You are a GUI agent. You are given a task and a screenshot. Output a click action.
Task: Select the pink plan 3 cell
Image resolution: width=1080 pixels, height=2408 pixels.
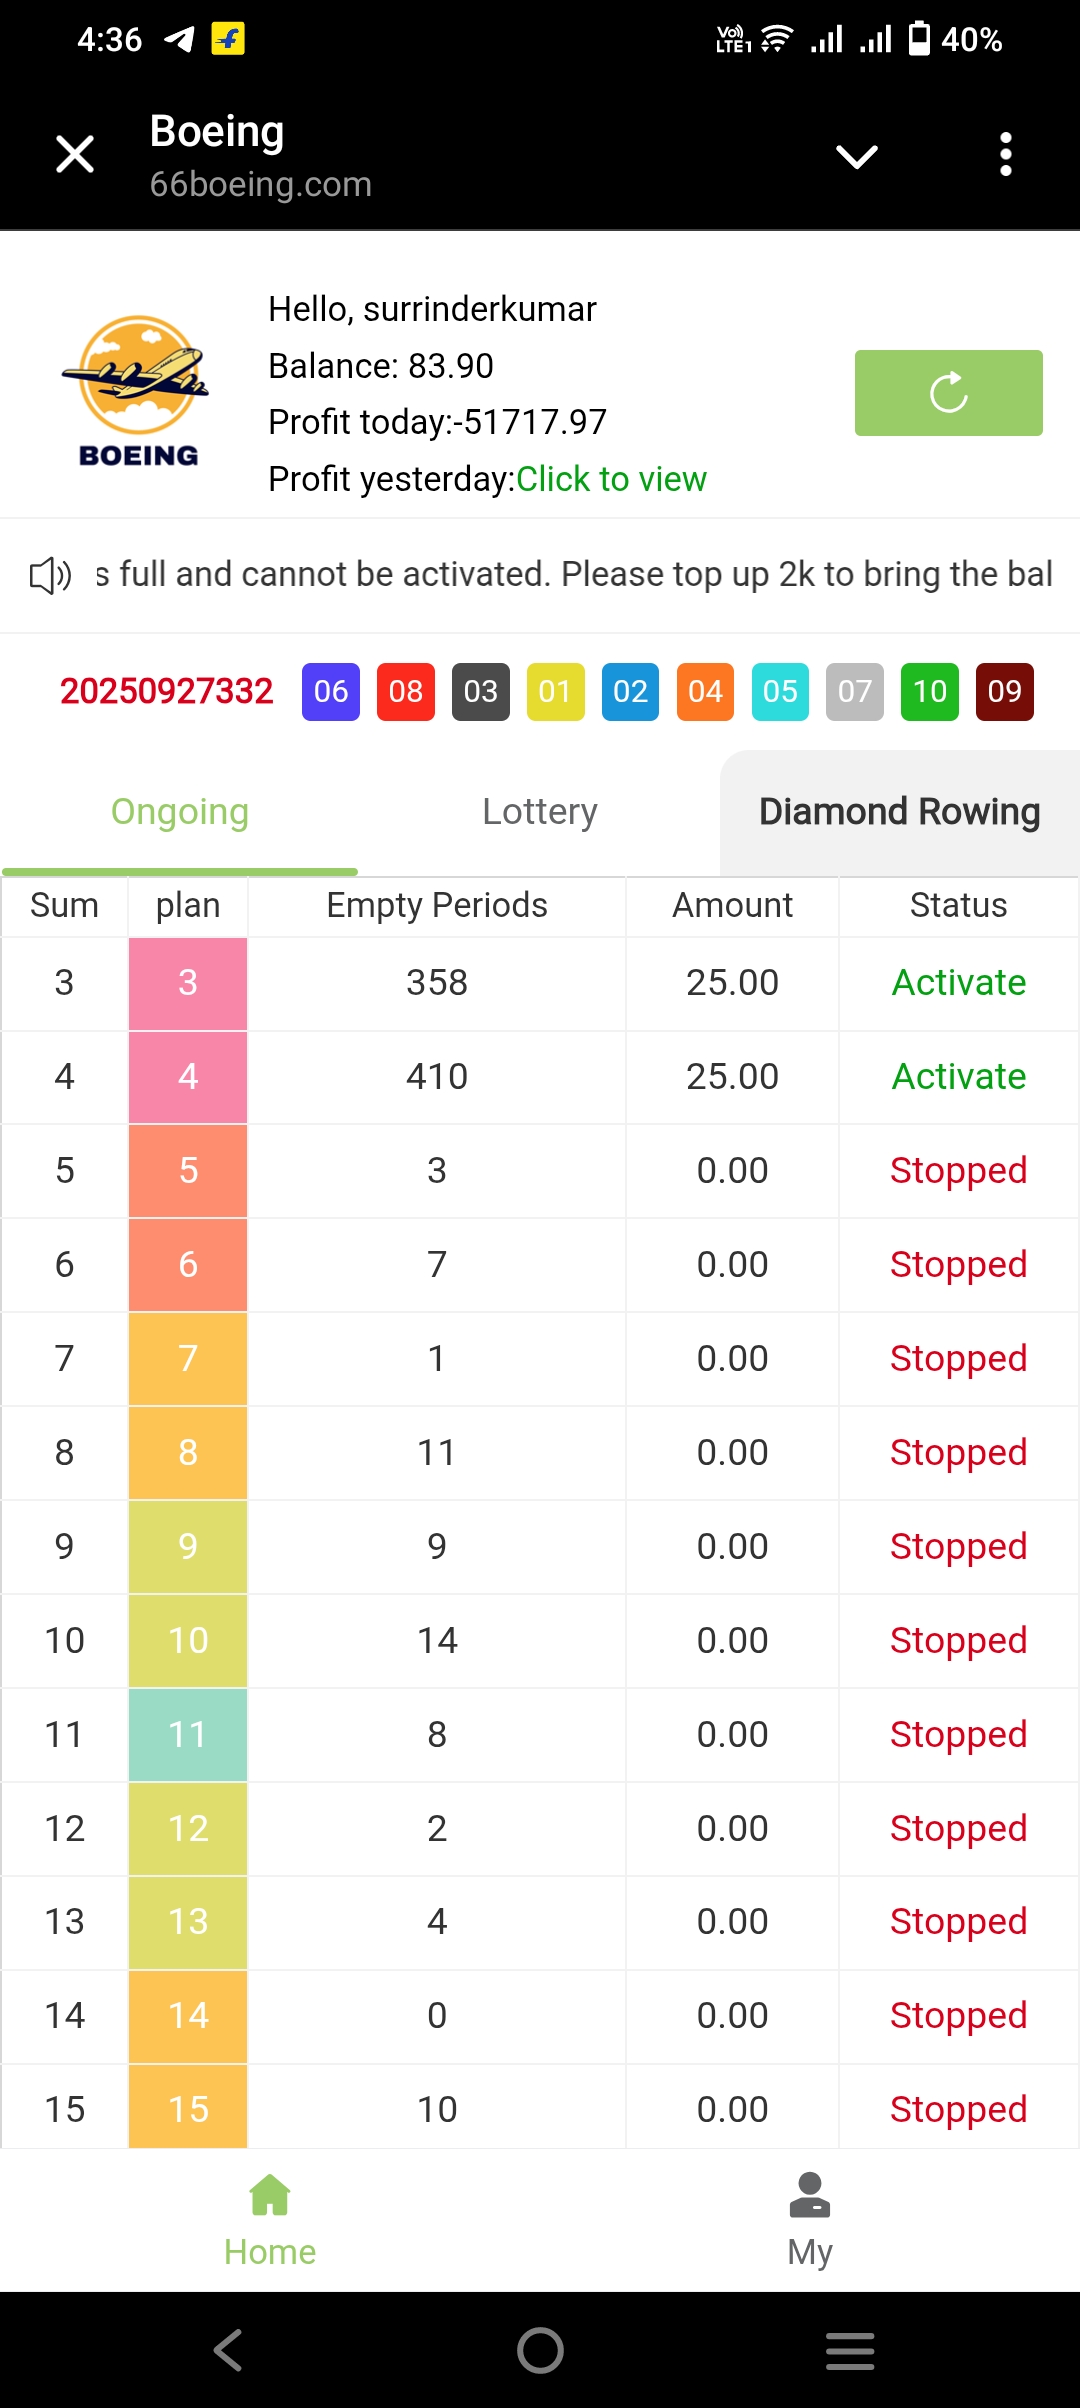pyautogui.click(x=188, y=983)
